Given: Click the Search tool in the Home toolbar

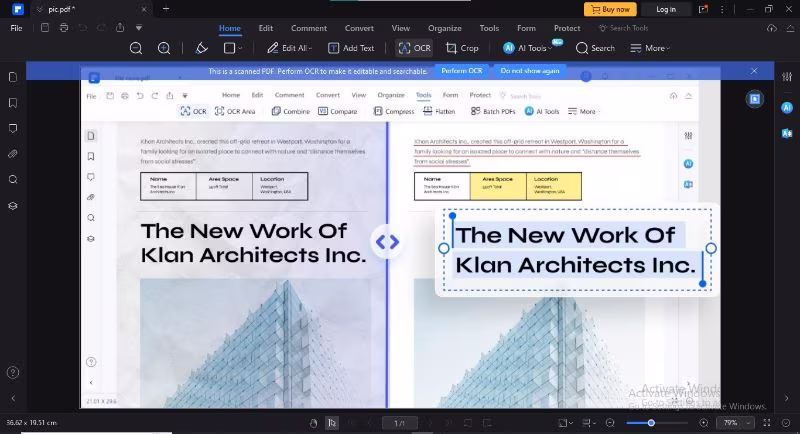Looking at the screenshot, I should point(595,48).
